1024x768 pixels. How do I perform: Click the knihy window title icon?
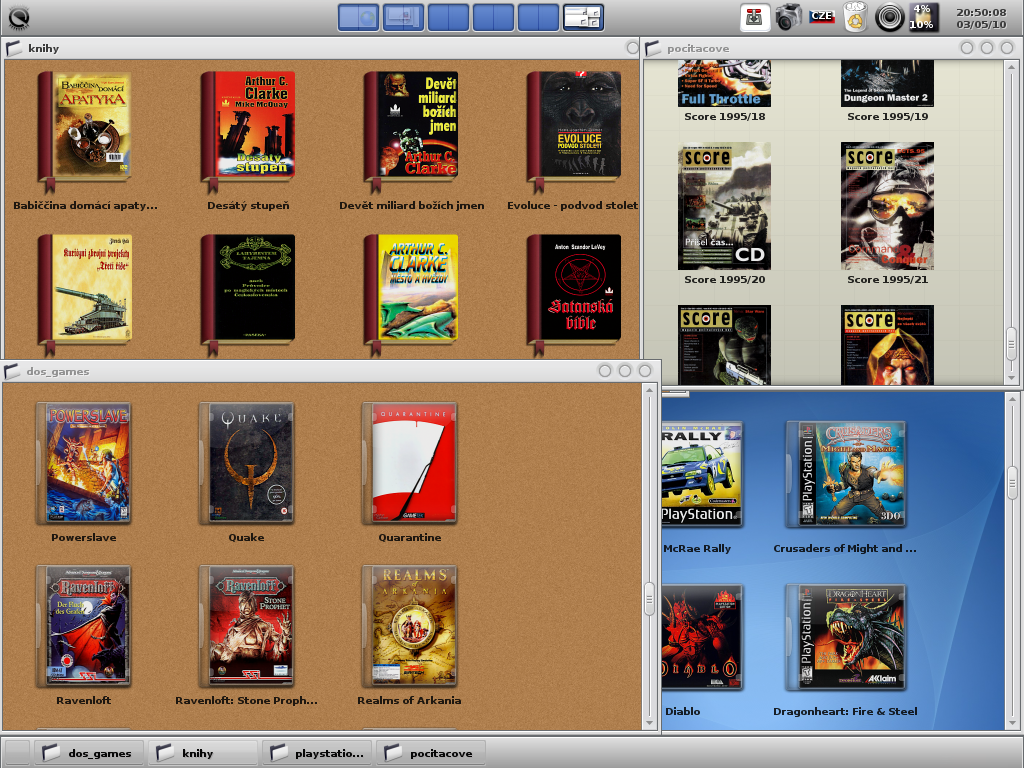[14, 48]
